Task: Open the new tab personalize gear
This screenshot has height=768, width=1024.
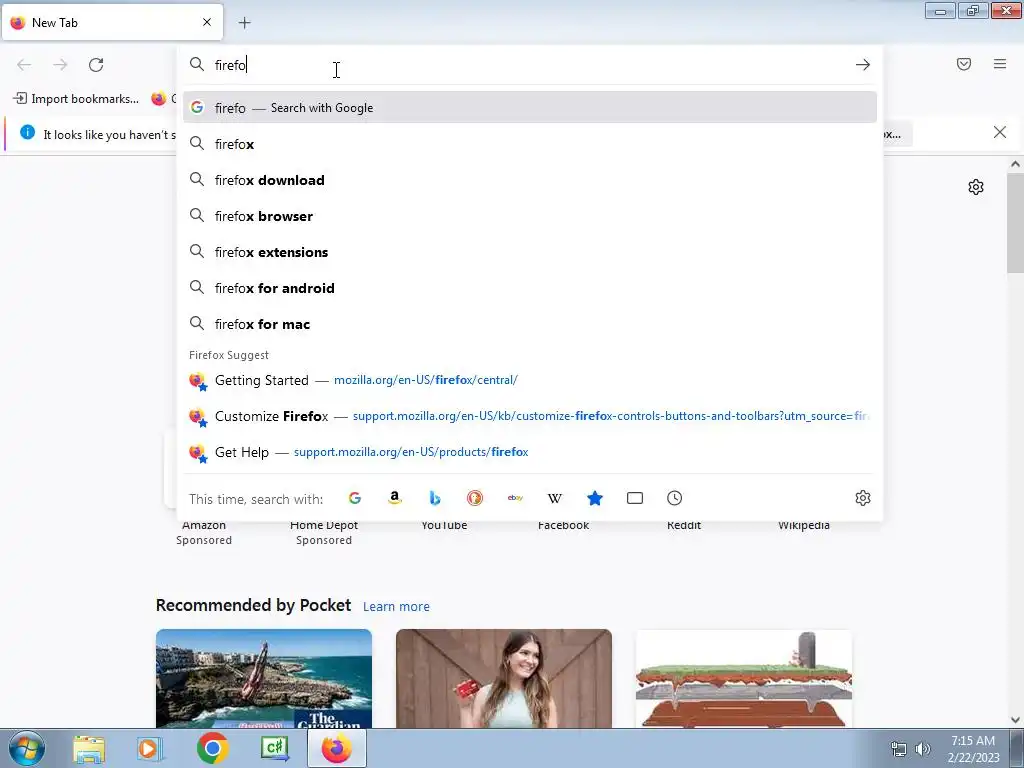Action: point(976,187)
